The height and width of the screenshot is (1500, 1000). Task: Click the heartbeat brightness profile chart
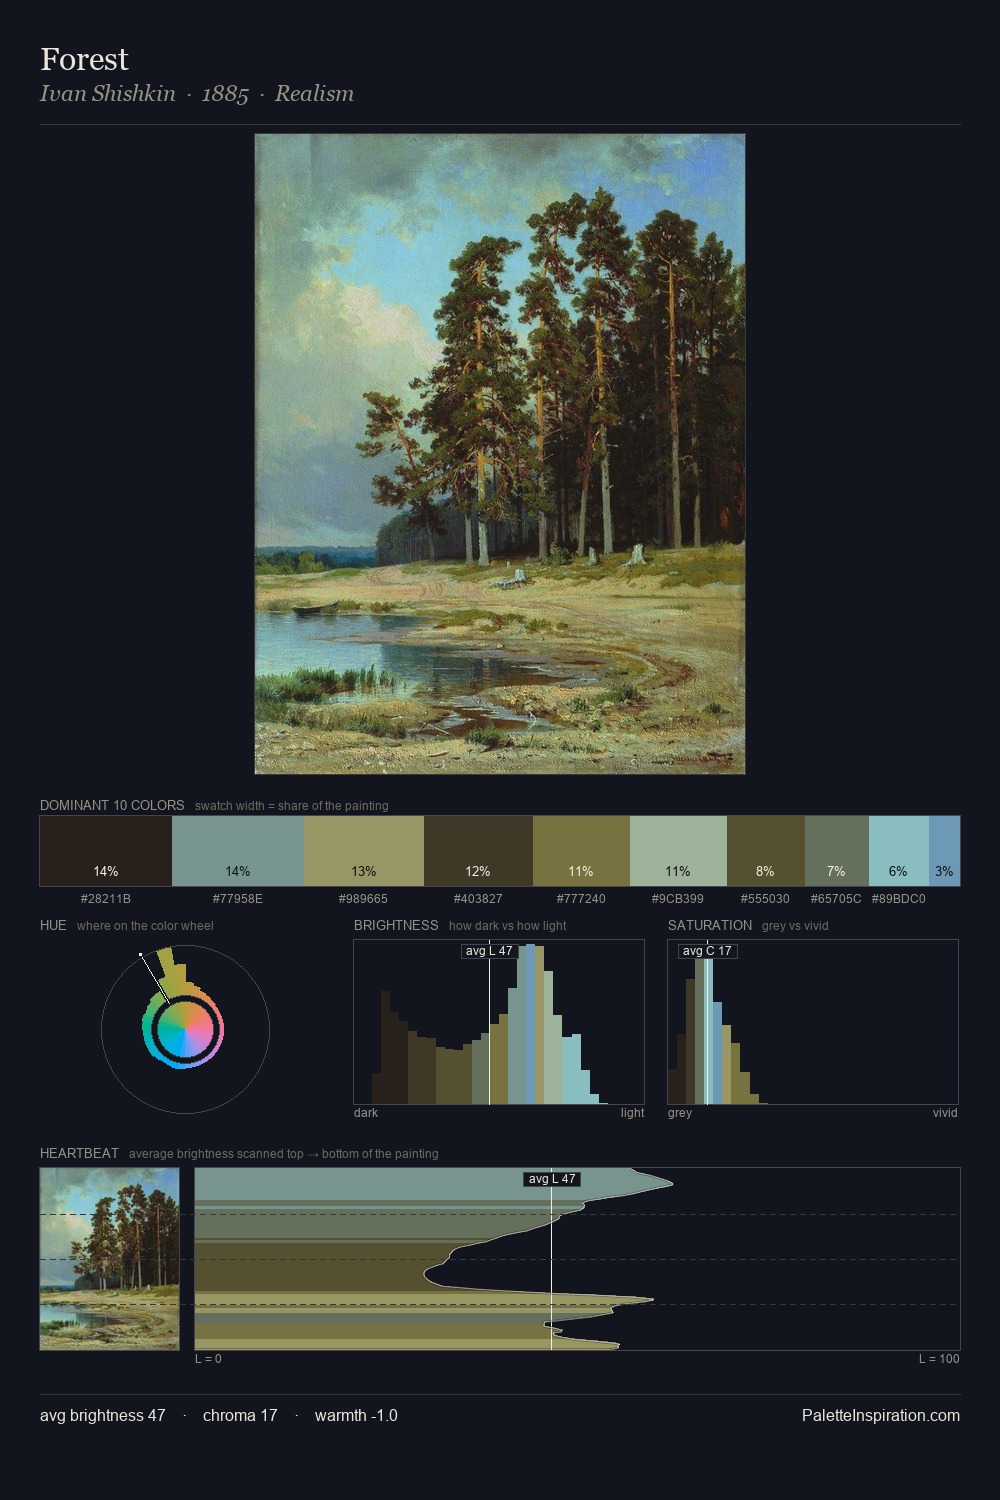click(x=578, y=1259)
